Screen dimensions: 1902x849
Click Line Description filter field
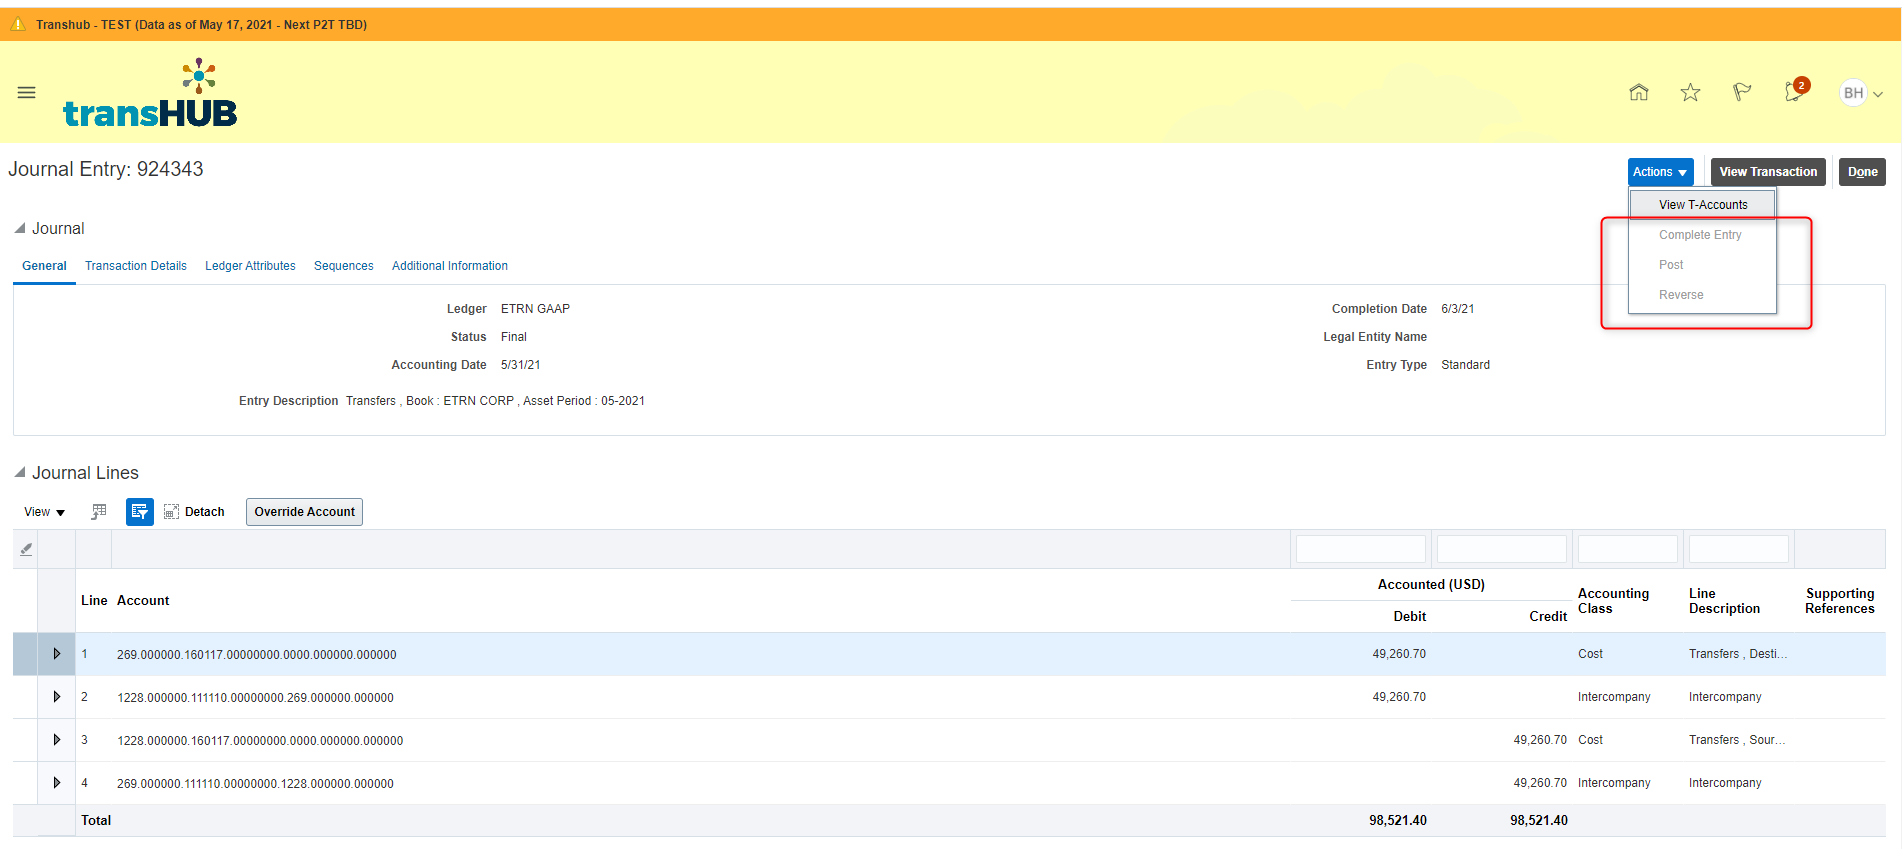(x=1739, y=549)
